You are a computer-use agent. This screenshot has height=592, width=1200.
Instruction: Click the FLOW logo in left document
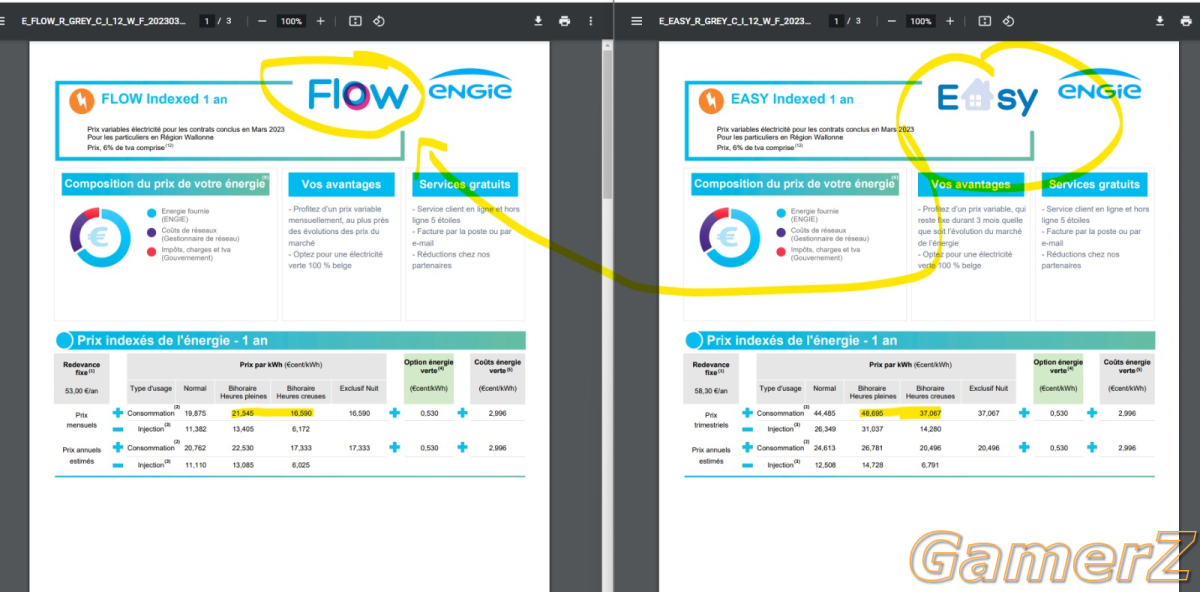pyautogui.click(x=358, y=95)
